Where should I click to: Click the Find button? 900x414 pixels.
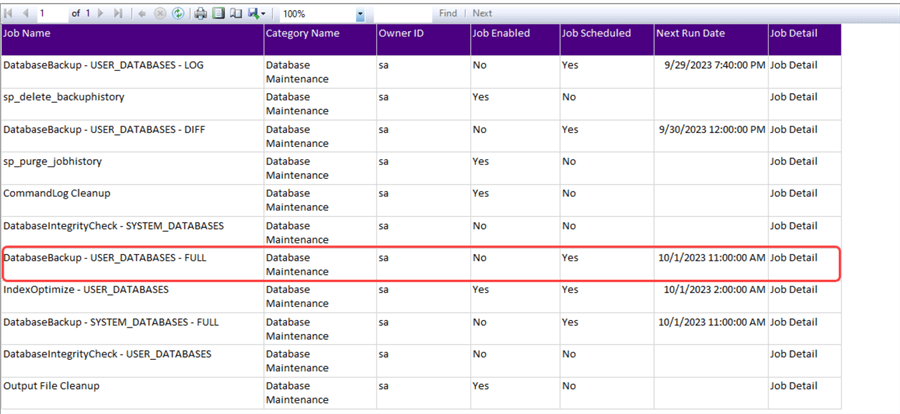pyautogui.click(x=448, y=13)
